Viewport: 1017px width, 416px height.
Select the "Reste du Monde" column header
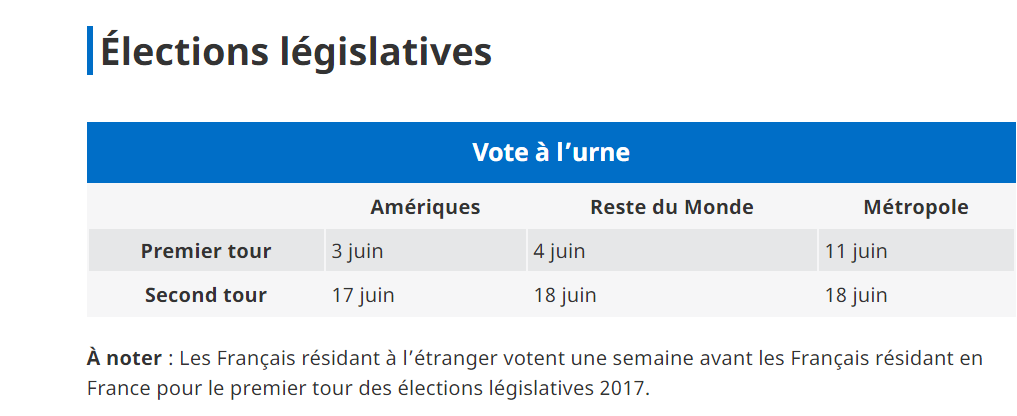671,207
